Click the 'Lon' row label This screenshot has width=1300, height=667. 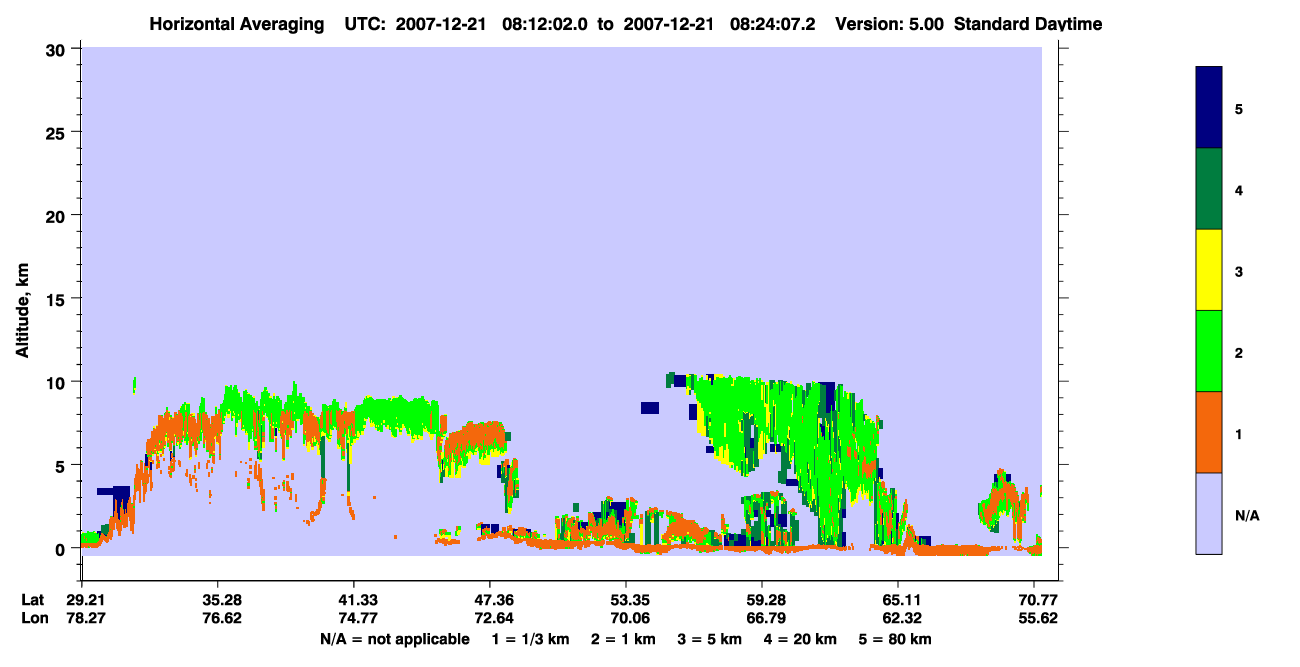click(x=33, y=619)
